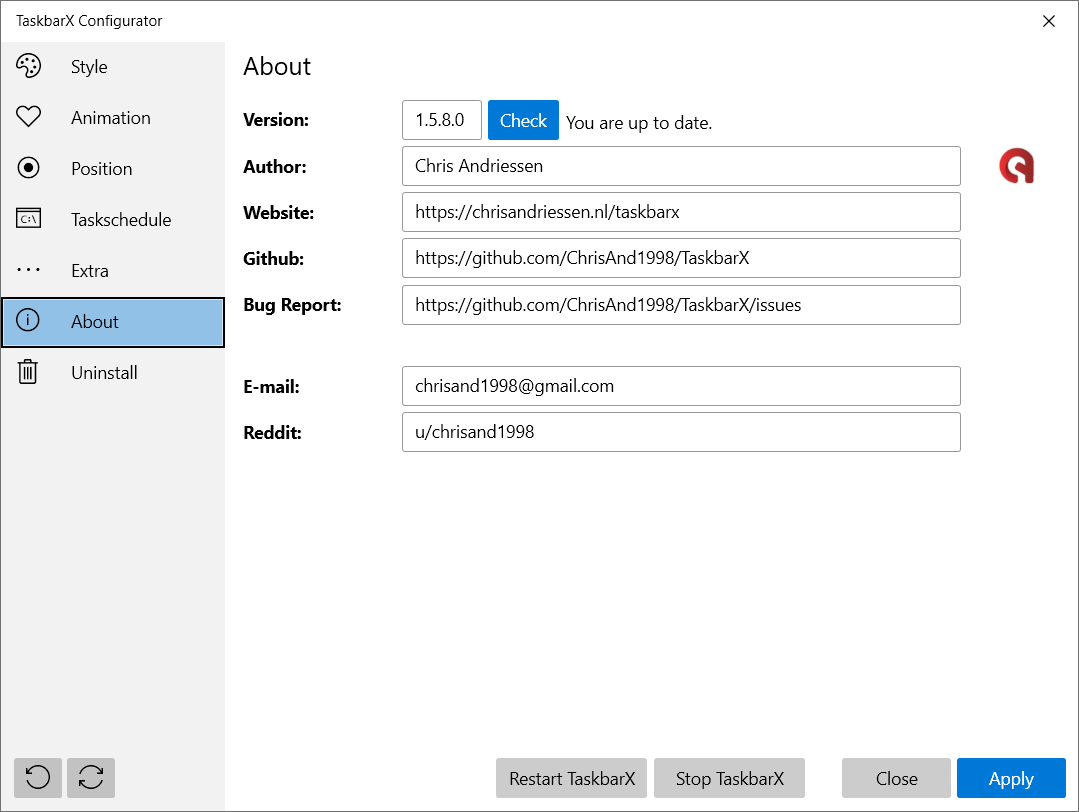Click the Close button
This screenshot has width=1079, height=812.
point(896,778)
